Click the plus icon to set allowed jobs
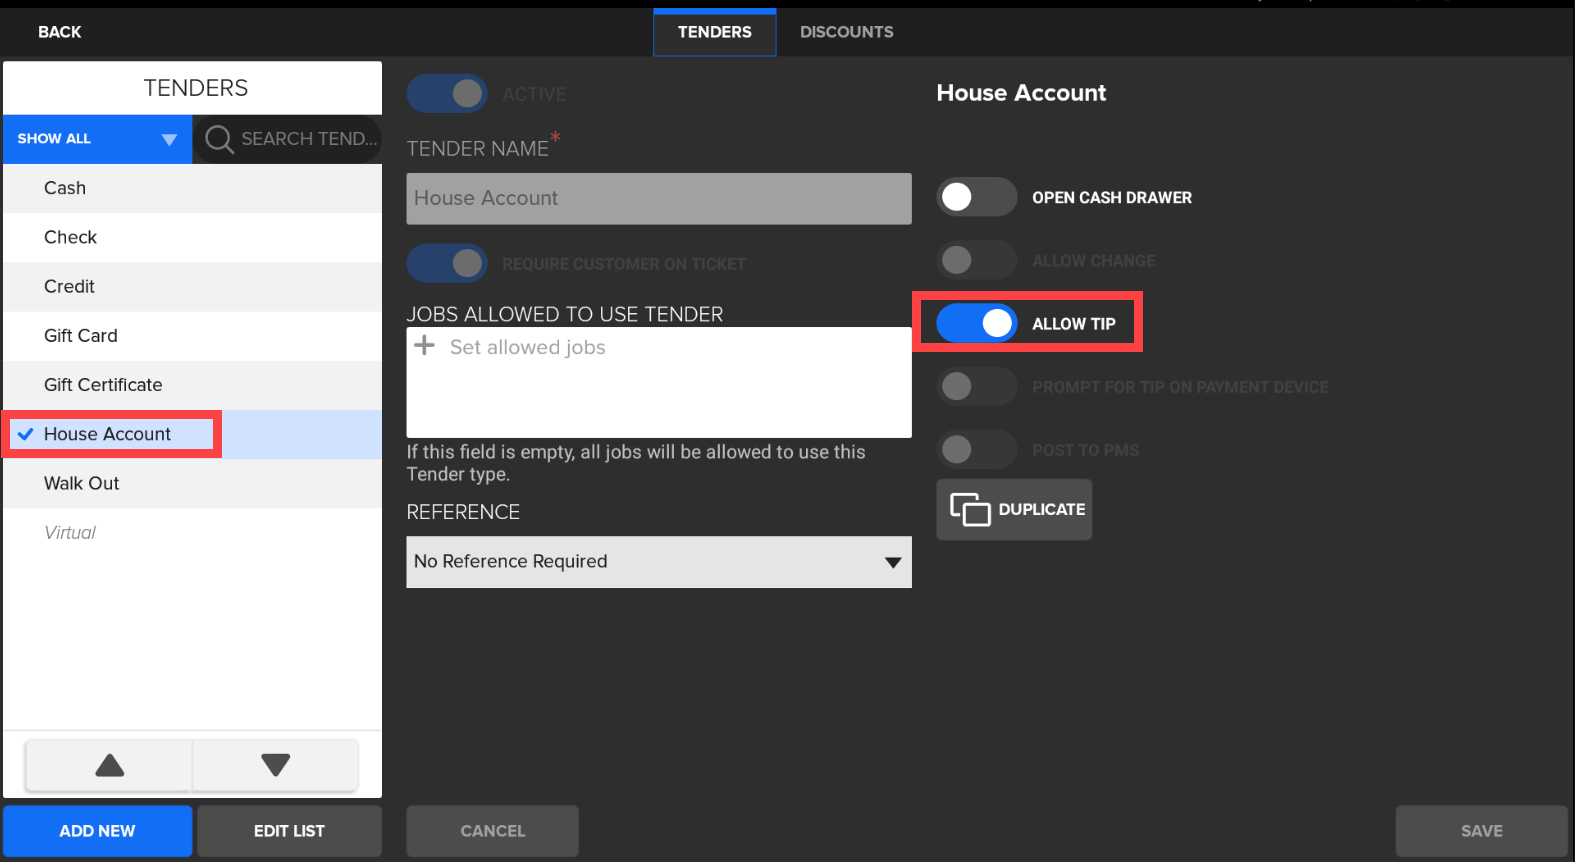The width and height of the screenshot is (1575, 862). coord(425,346)
